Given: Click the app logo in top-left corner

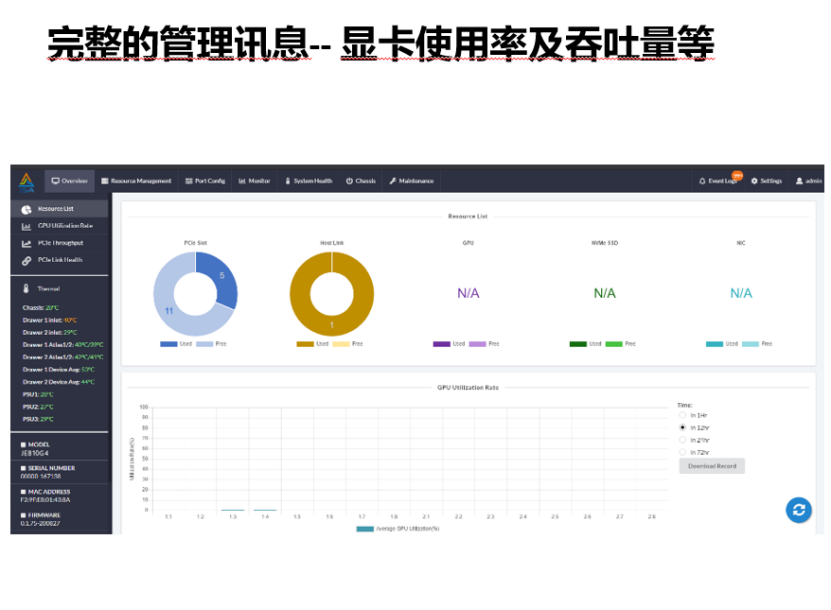Looking at the screenshot, I should coord(27,180).
